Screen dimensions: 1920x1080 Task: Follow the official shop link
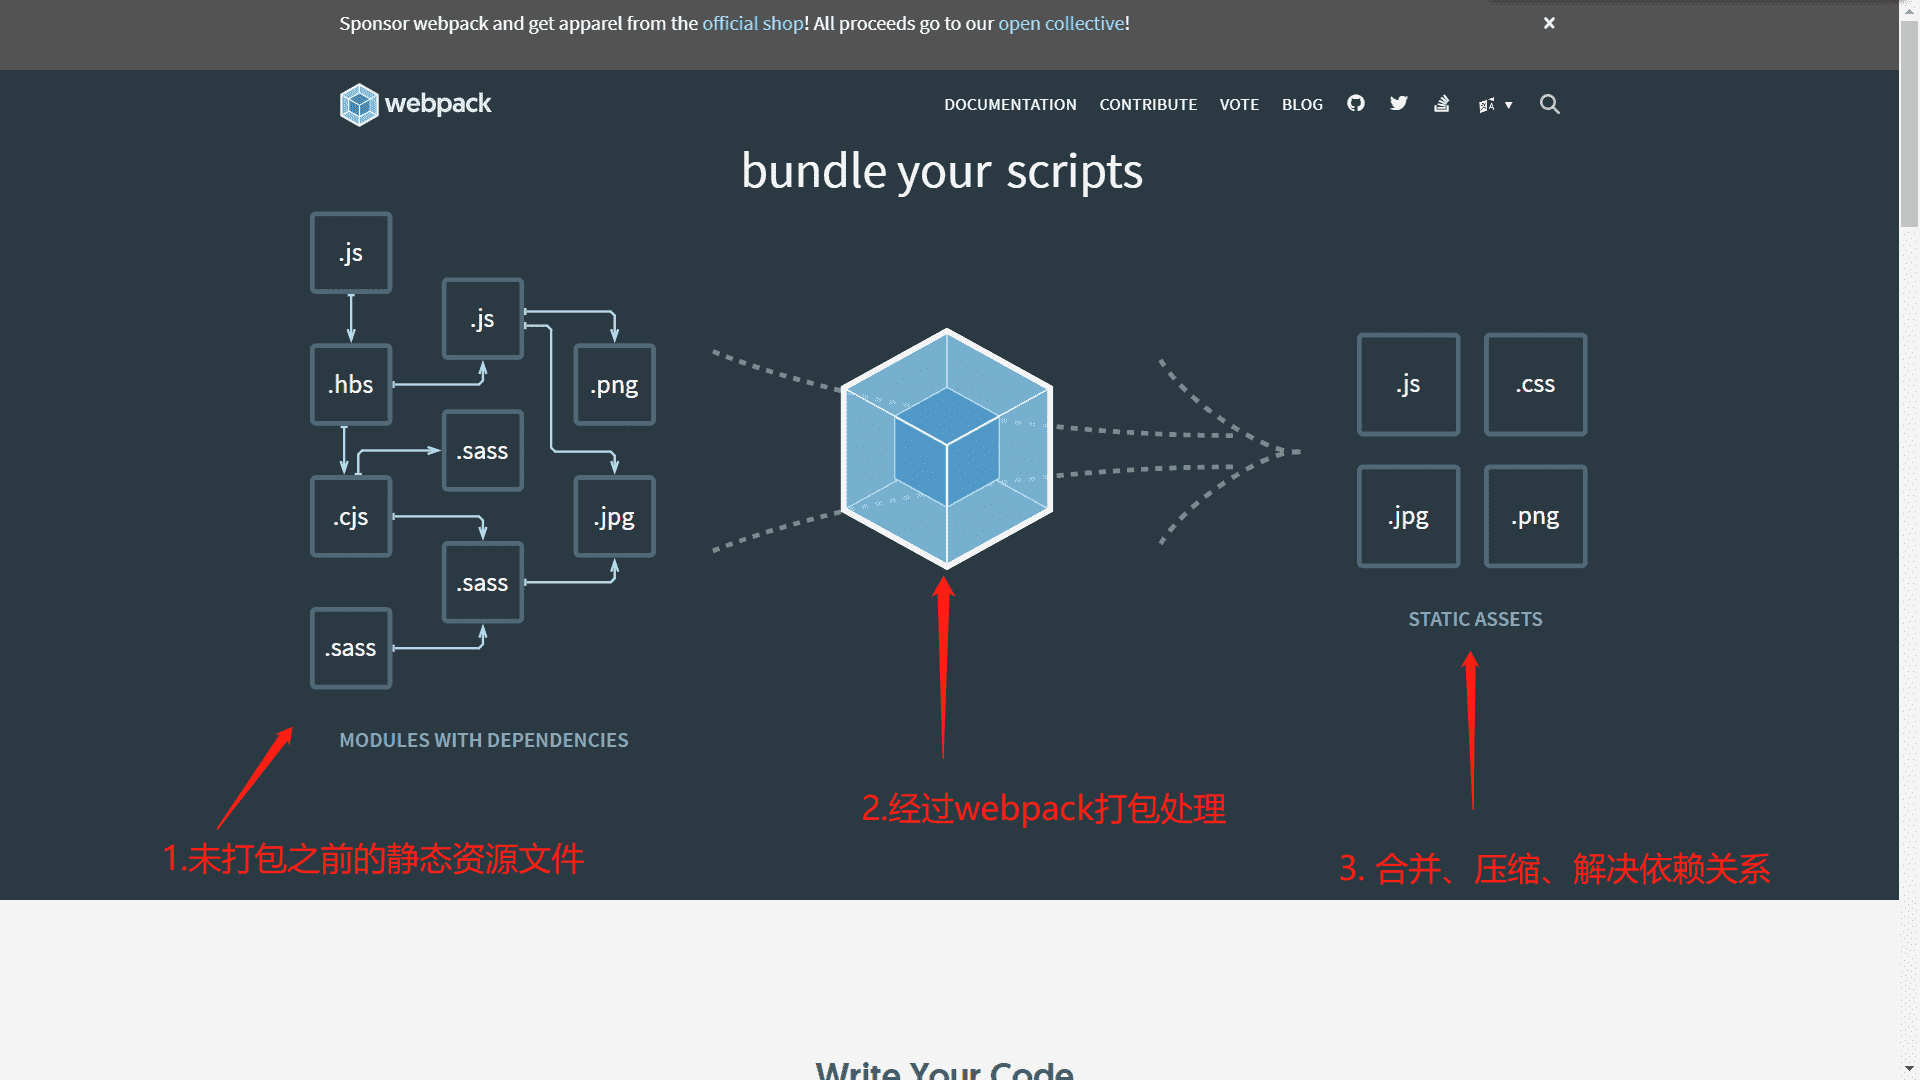point(753,23)
